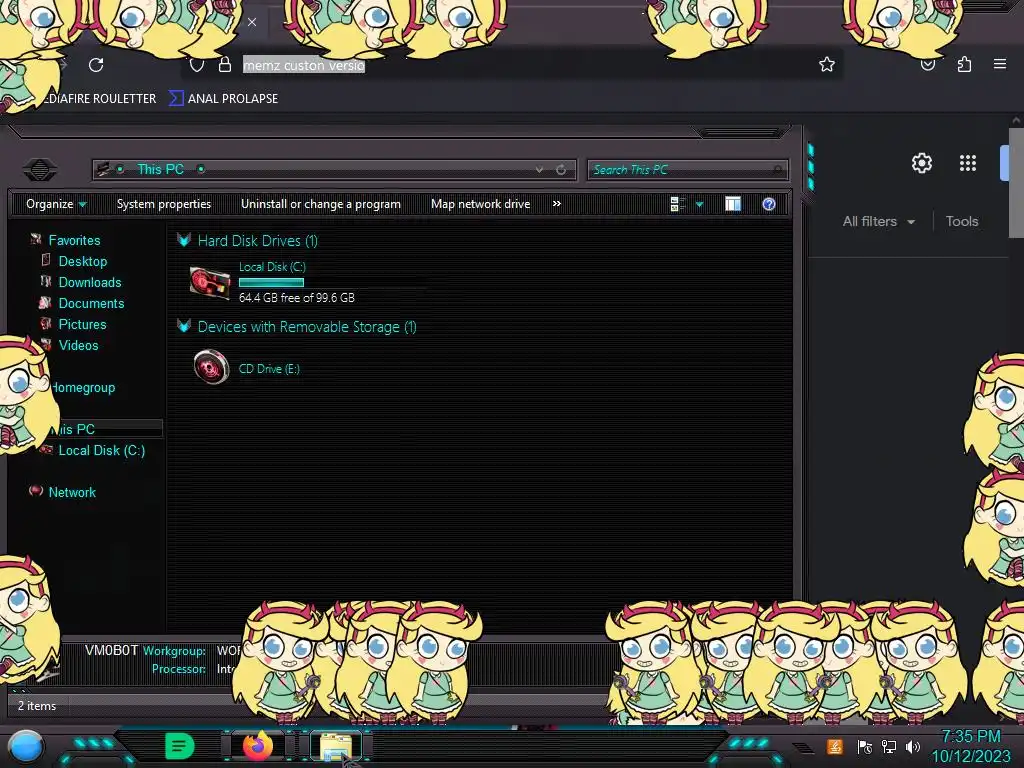Show more toolbar commands chevron

click(x=556, y=204)
